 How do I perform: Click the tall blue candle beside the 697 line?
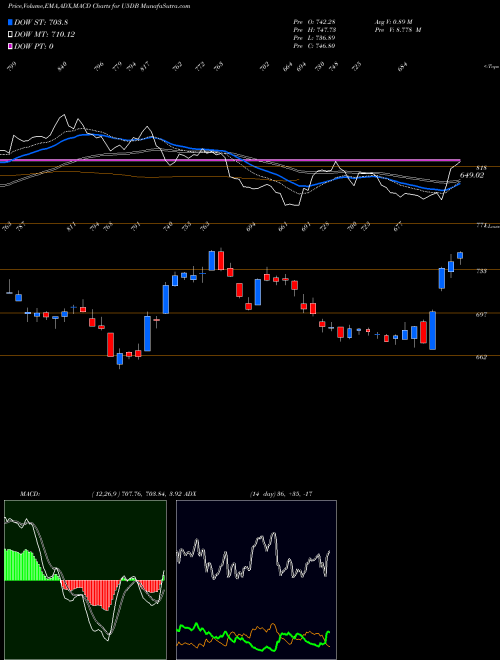click(x=432, y=330)
